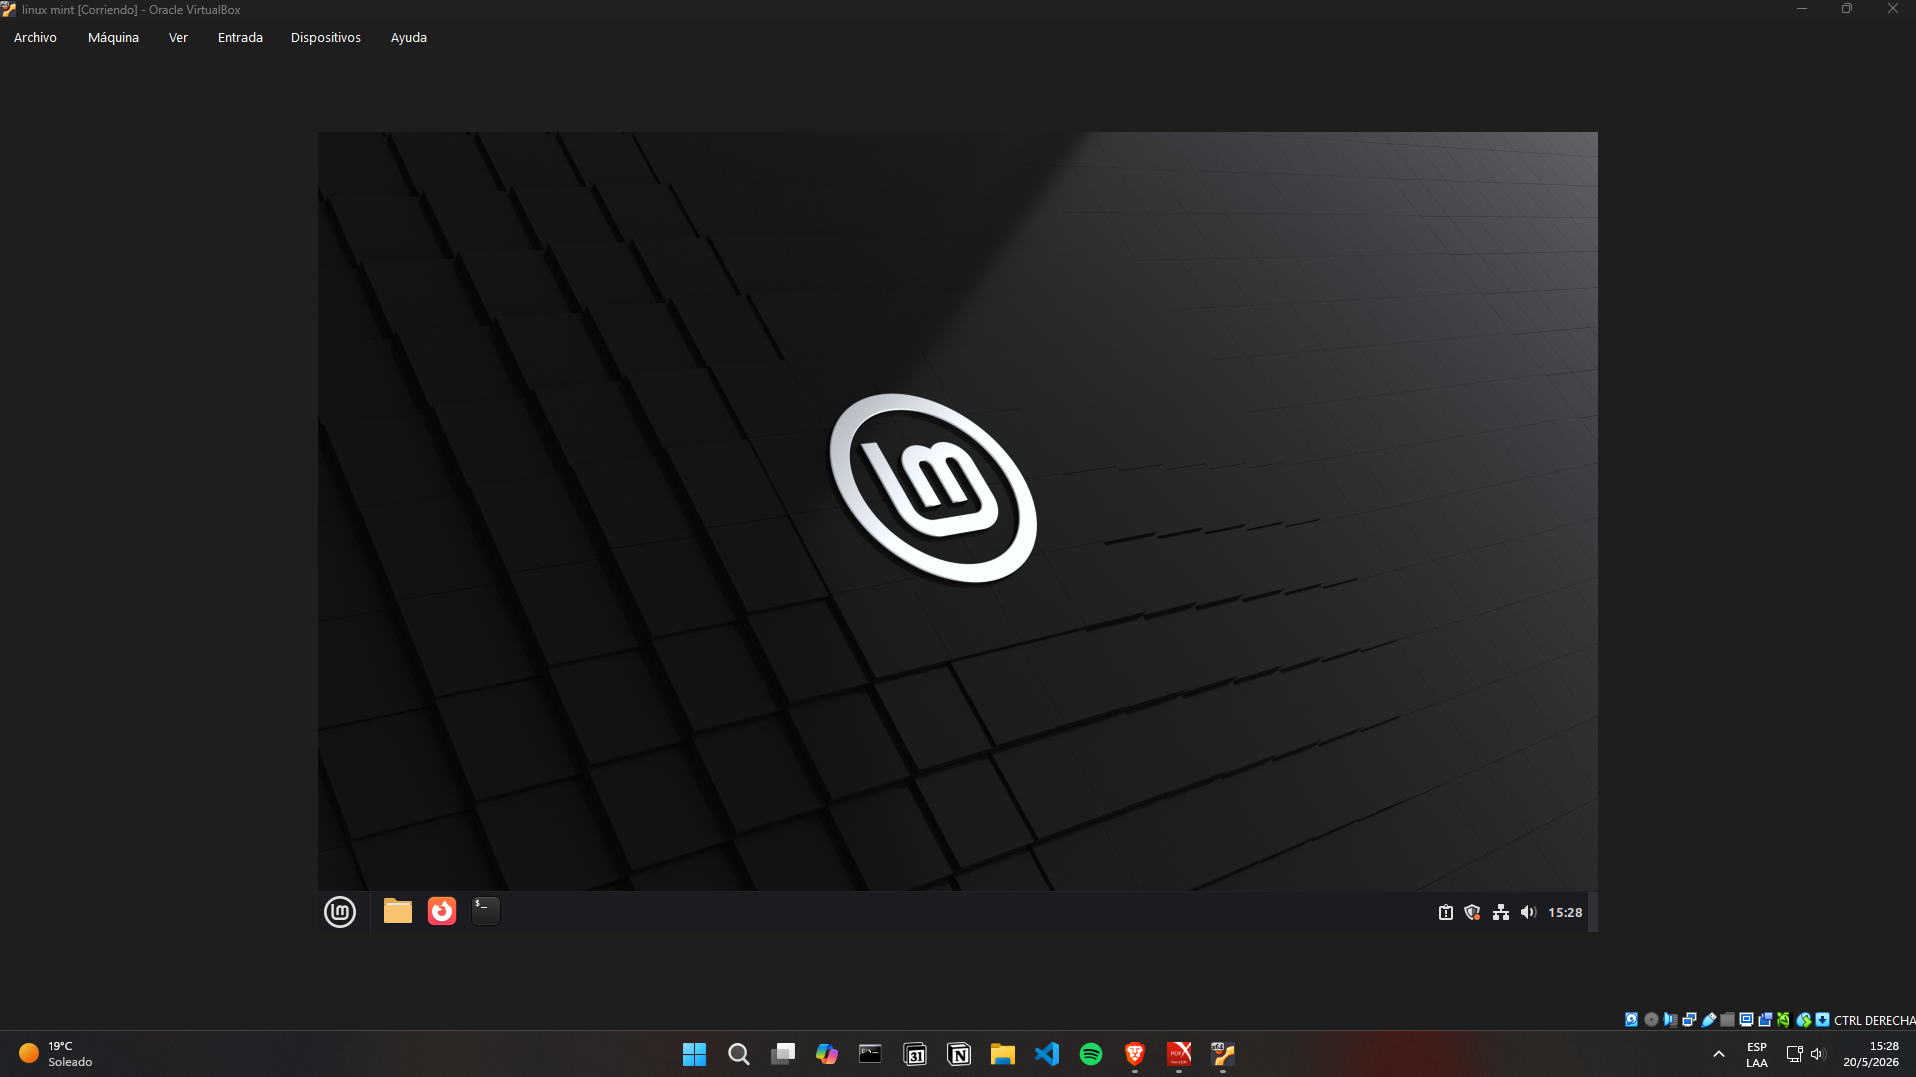This screenshot has height=1077, width=1916.
Task: Click the VirtualBox network adapters indicator
Action: [x=1689, y=1020]
